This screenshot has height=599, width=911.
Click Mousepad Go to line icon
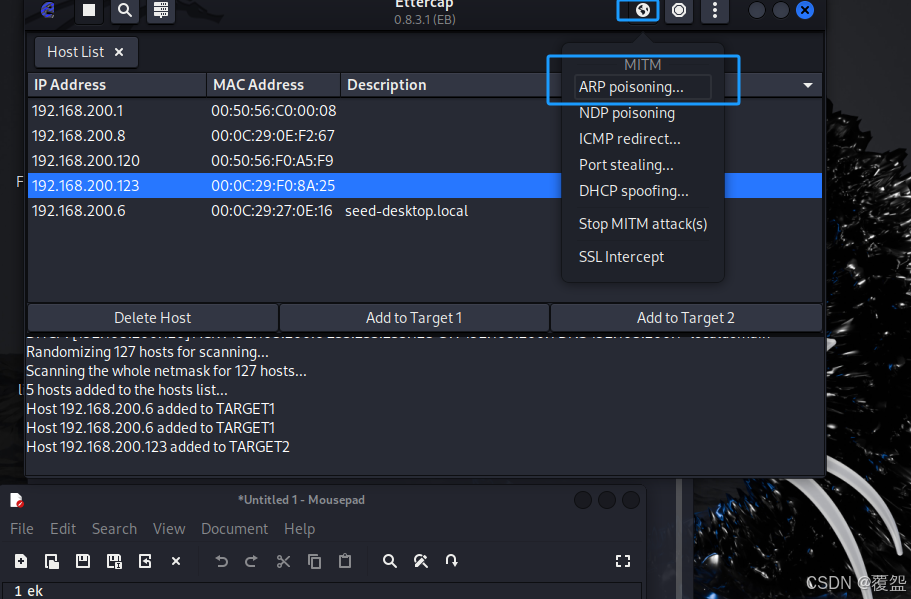pyautogui.click(x=451, y=561)
